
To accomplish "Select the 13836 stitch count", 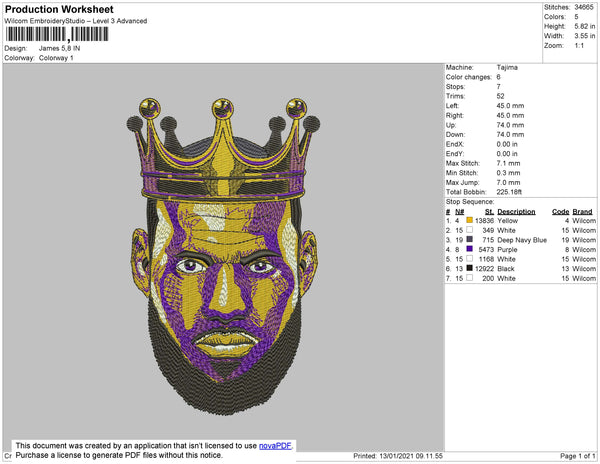I will tap(484, 221).
